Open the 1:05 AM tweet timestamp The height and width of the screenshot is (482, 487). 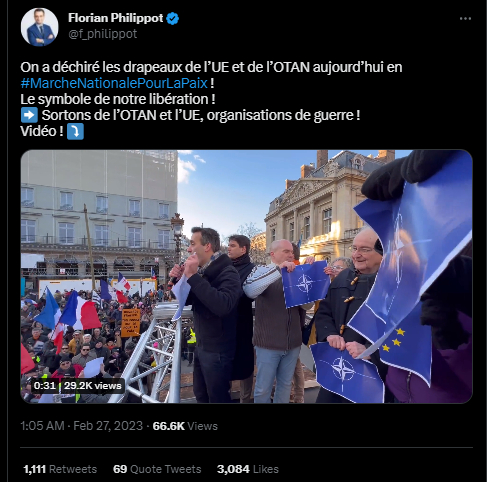(42, 426)
